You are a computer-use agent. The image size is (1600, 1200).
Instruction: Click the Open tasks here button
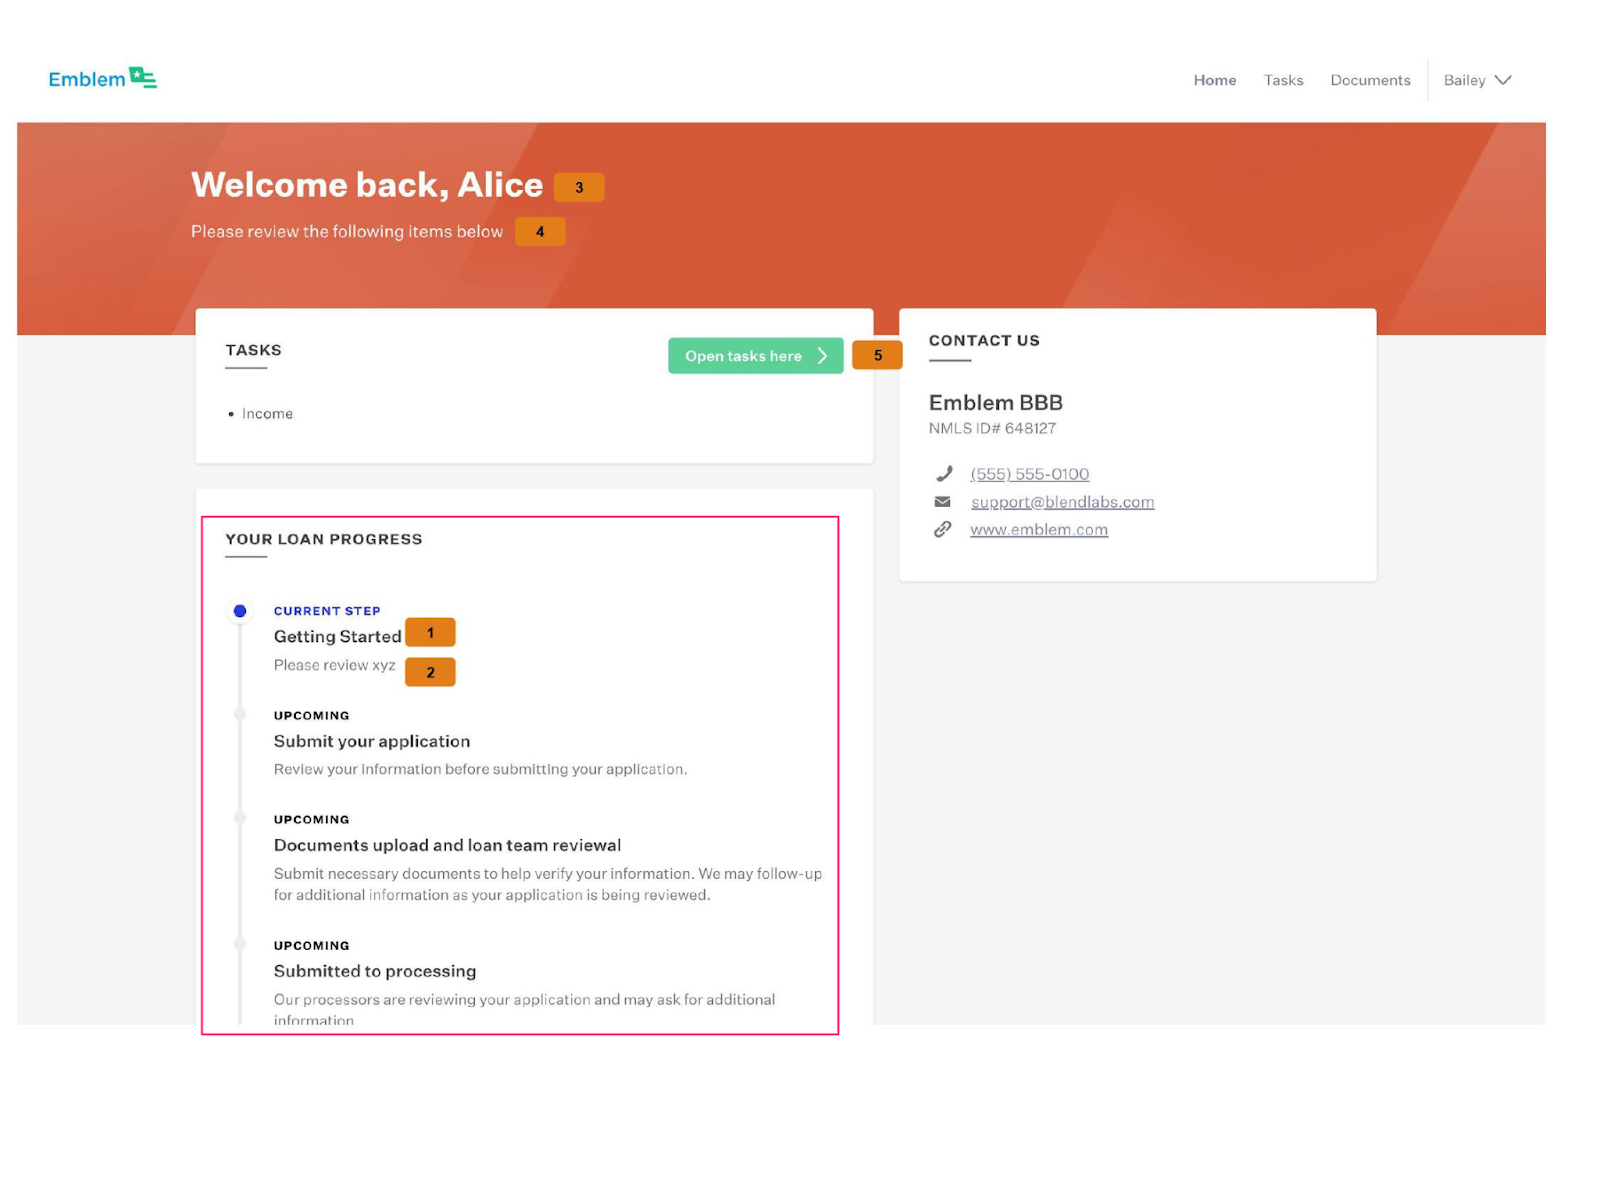coord(755,356)
